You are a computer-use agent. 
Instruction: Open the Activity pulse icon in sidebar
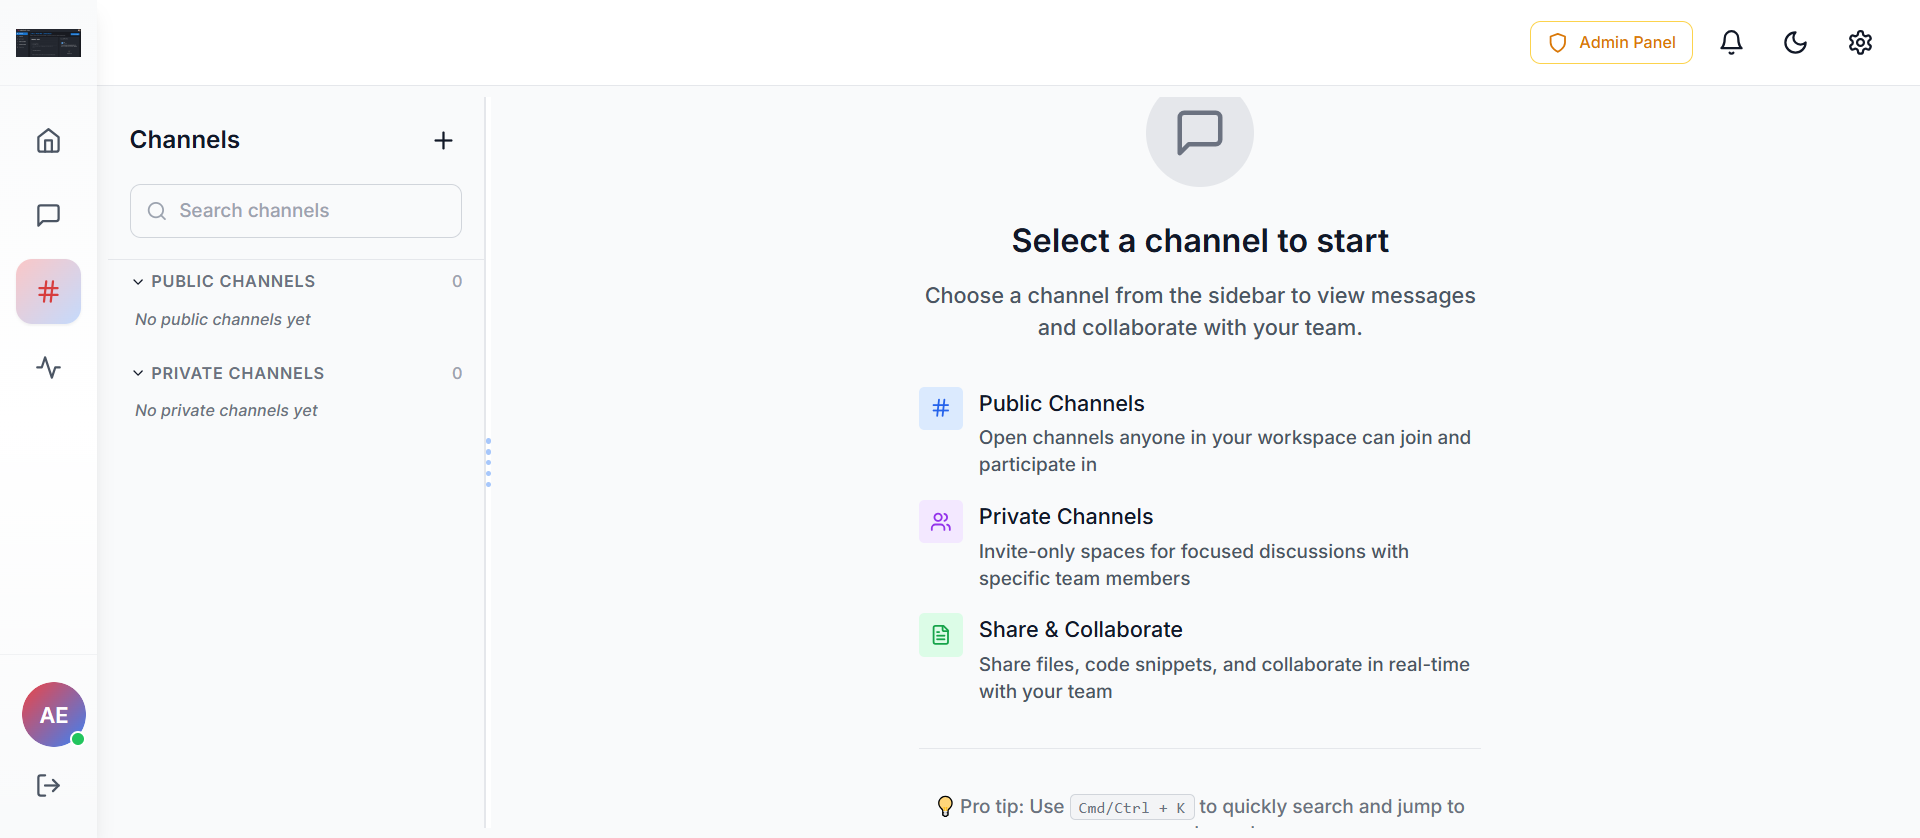pyautogui.click(x=48, y=367)
